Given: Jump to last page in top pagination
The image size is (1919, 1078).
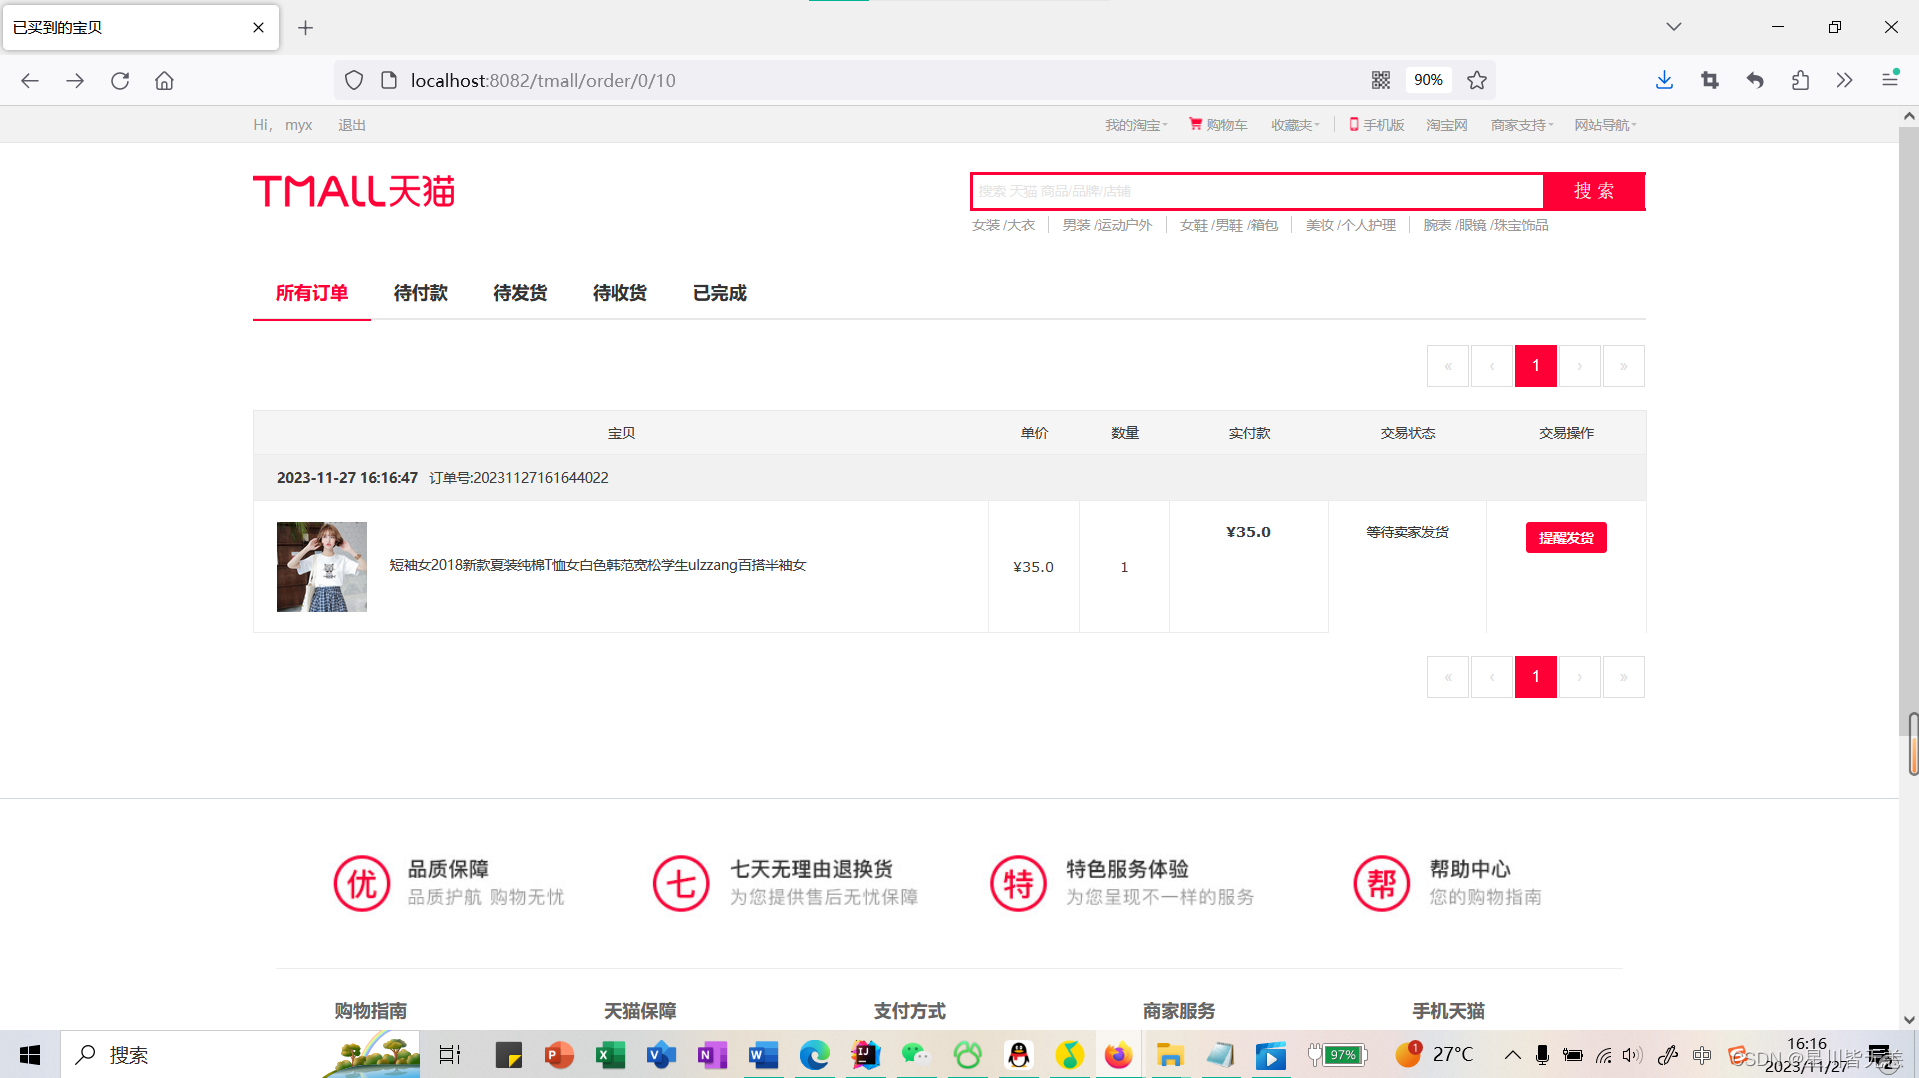Looking at the screenshot, I should pyautogui.click(x=1624, y=366).
